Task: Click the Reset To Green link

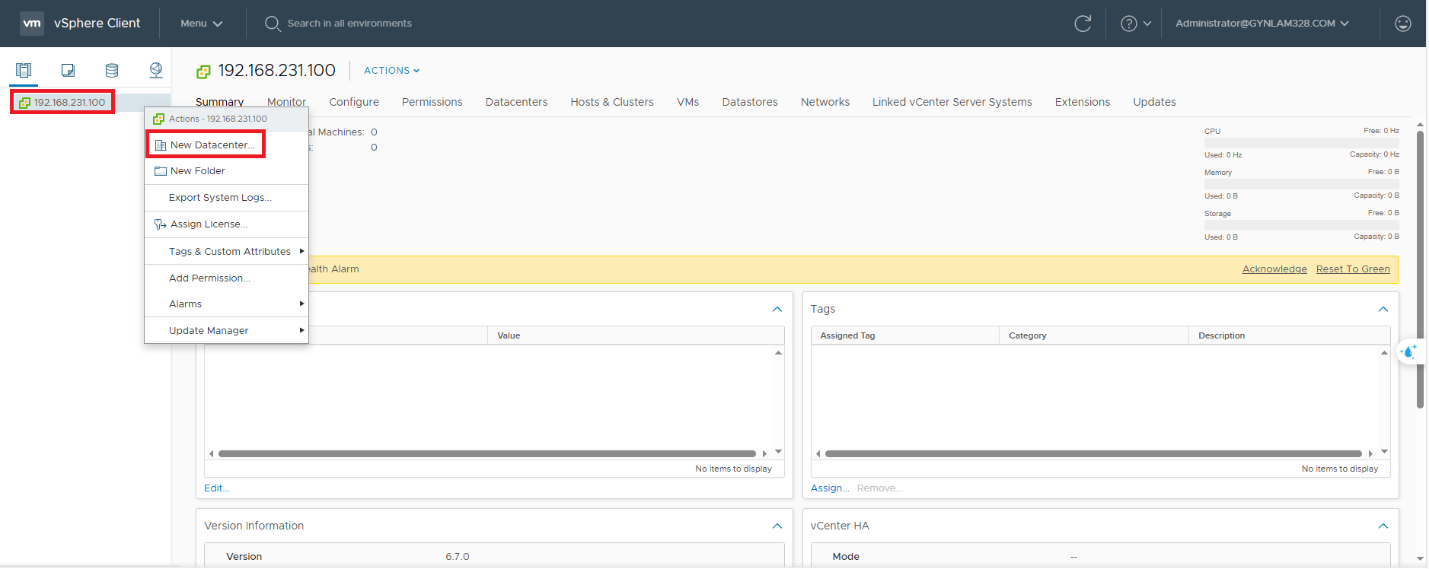Action: (1353, 269)
